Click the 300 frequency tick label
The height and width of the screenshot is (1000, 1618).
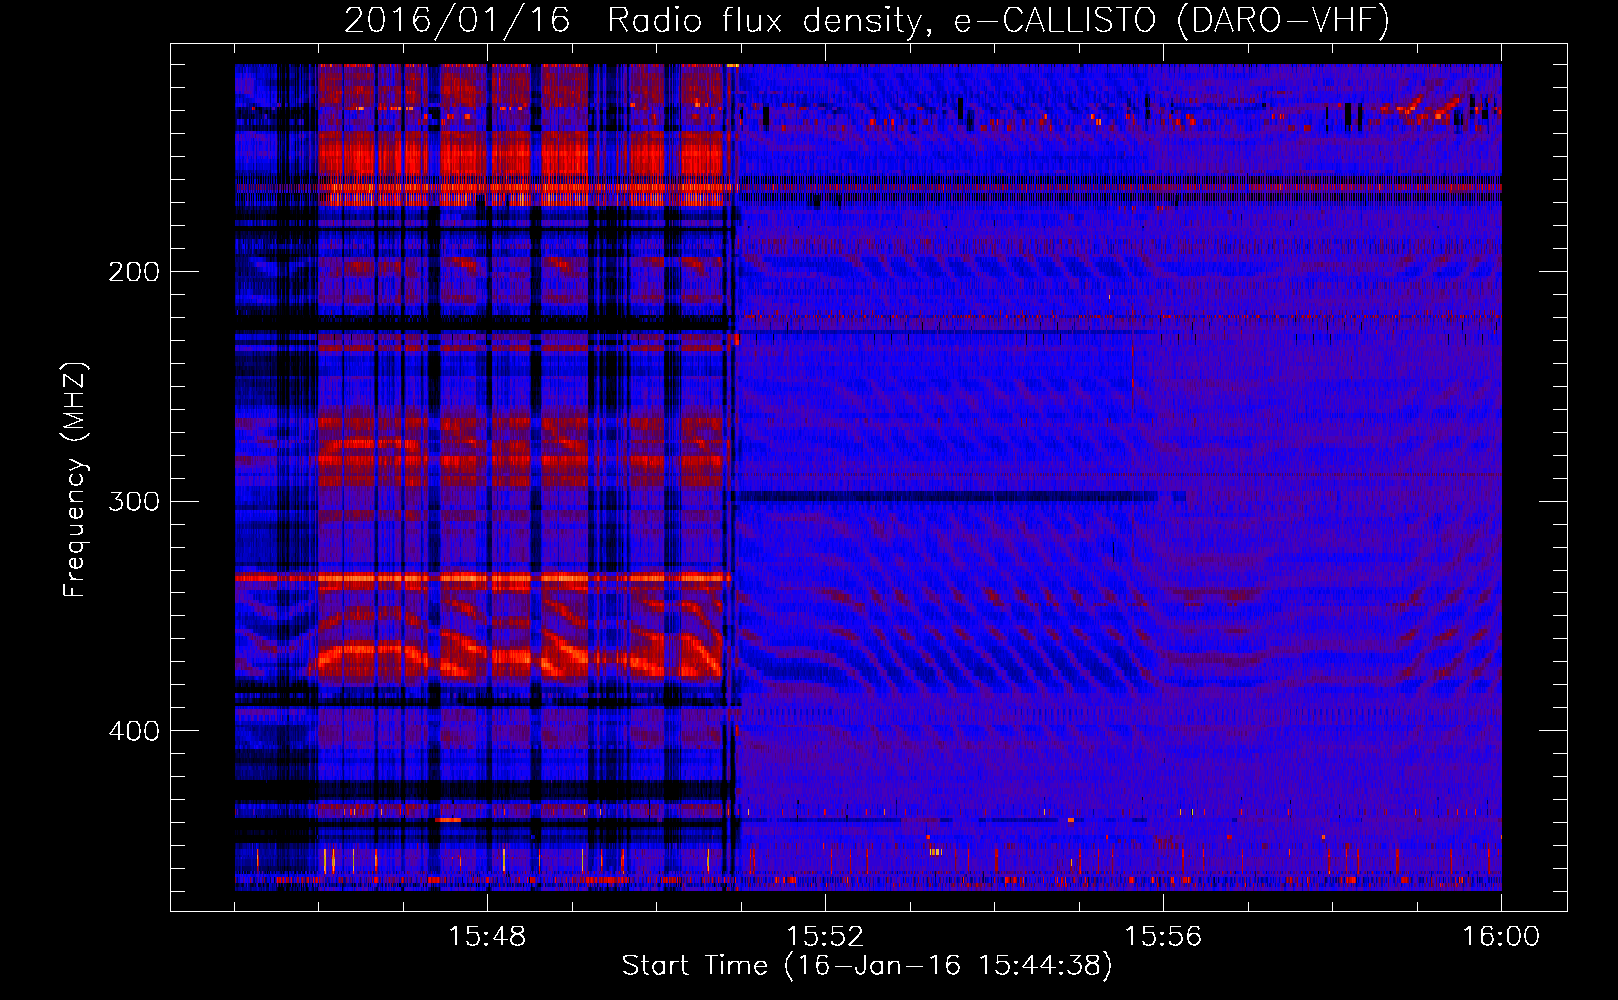[134, 501]
